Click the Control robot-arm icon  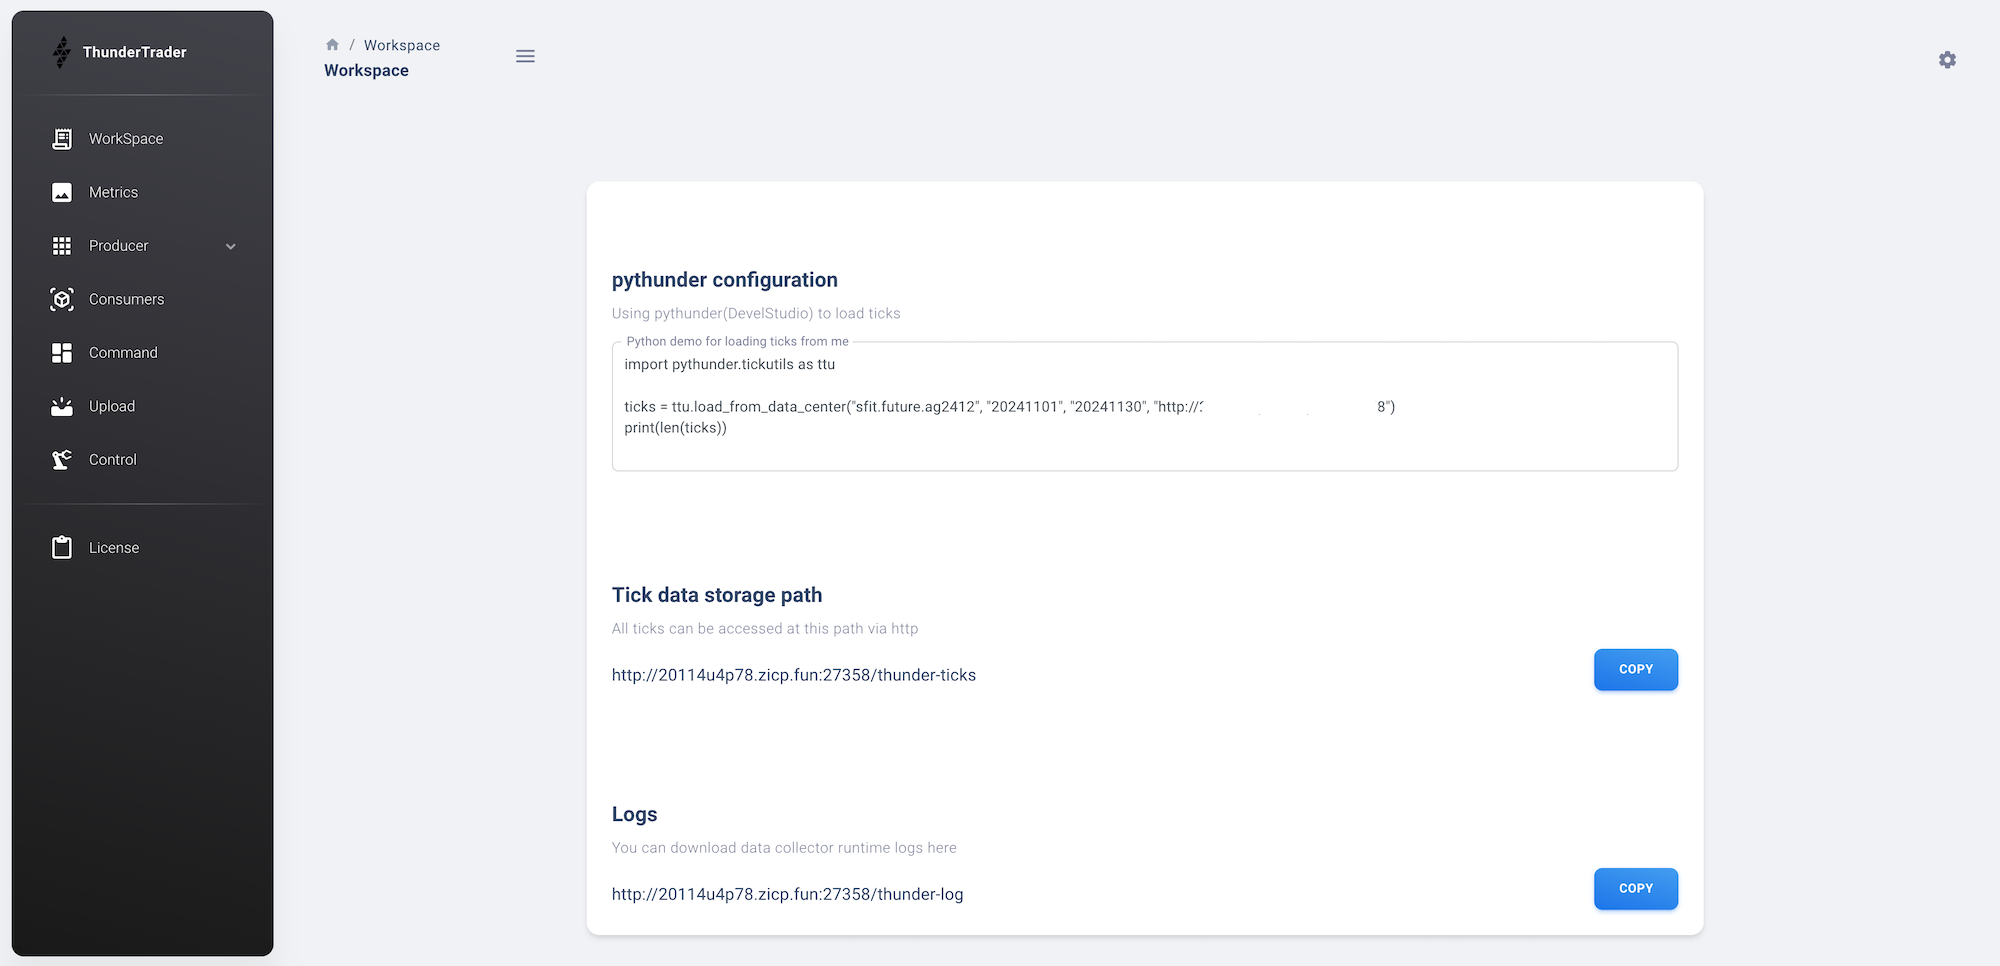coord(62,460)
